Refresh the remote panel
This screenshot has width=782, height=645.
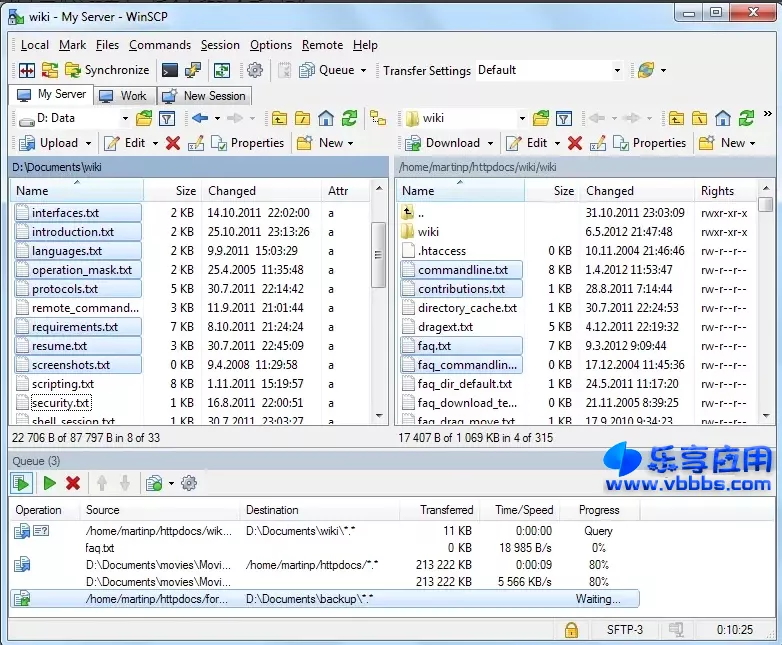tap(746, 119)
